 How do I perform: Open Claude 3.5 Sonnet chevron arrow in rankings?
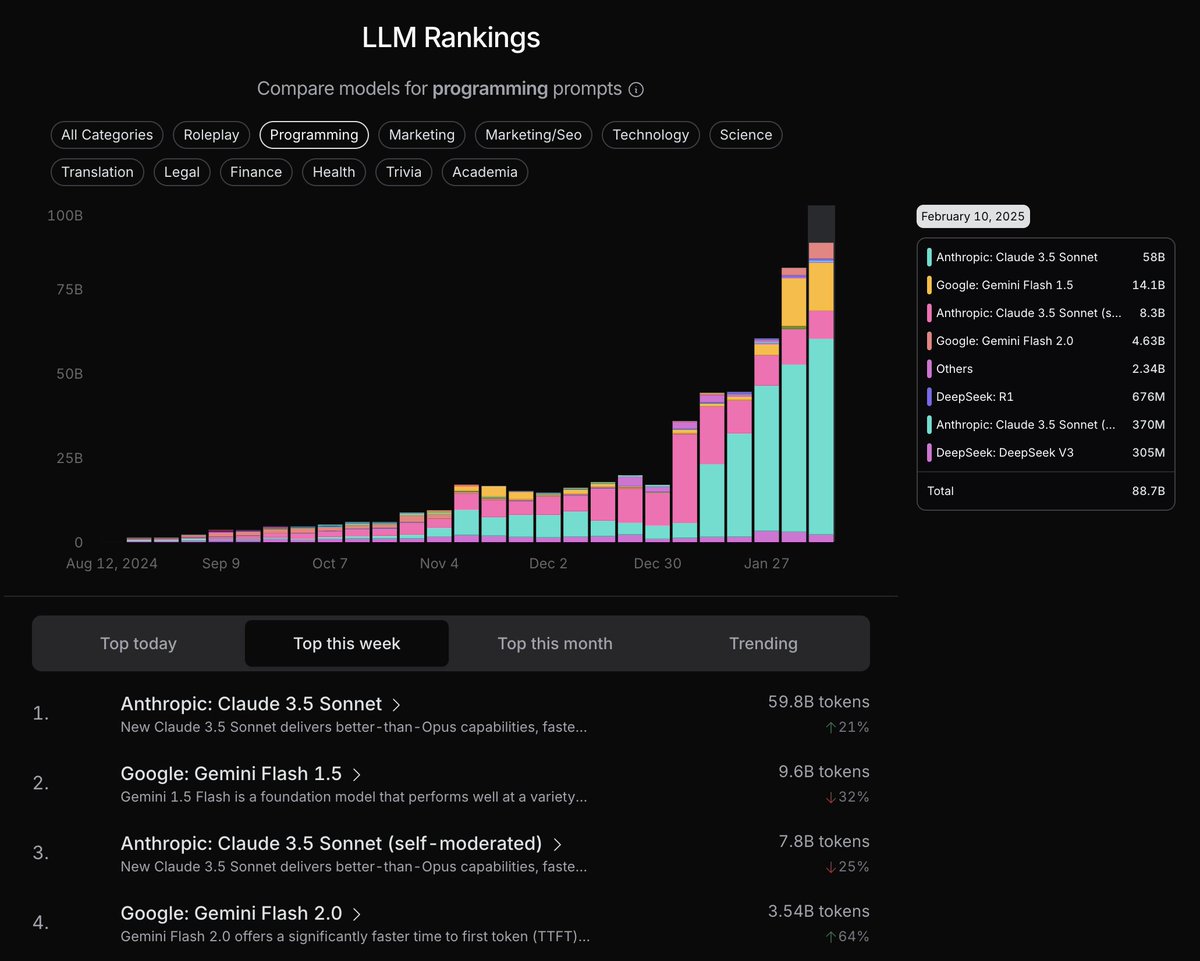397,705
